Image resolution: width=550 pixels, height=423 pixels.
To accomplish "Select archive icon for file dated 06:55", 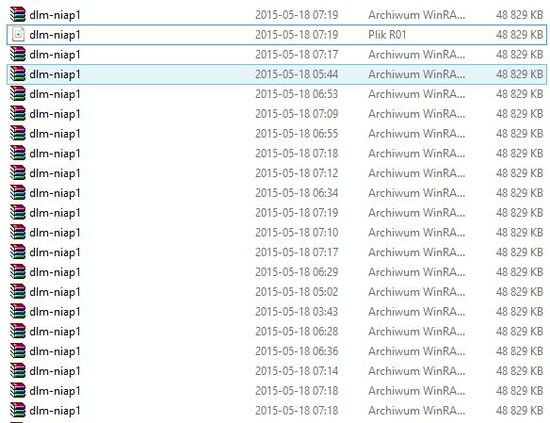I will coord(18,134).
